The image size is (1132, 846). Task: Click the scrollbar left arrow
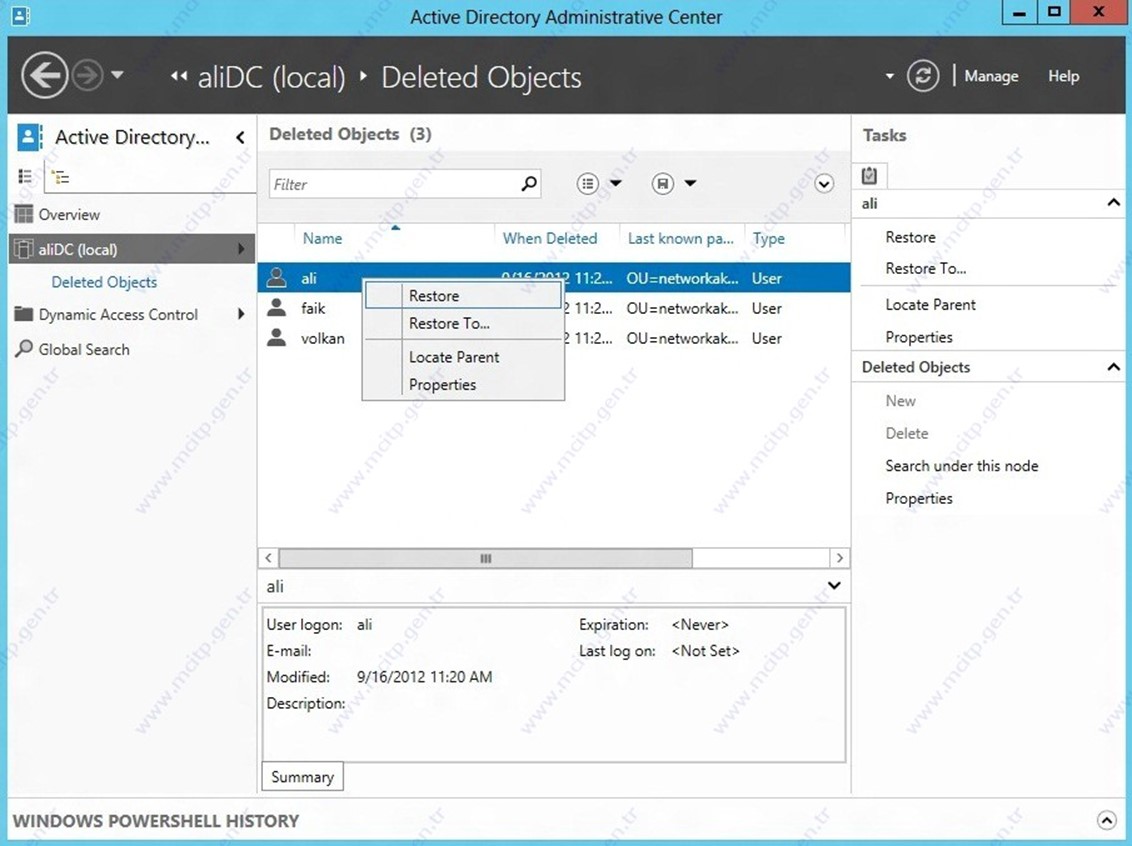tap(269, 558)
